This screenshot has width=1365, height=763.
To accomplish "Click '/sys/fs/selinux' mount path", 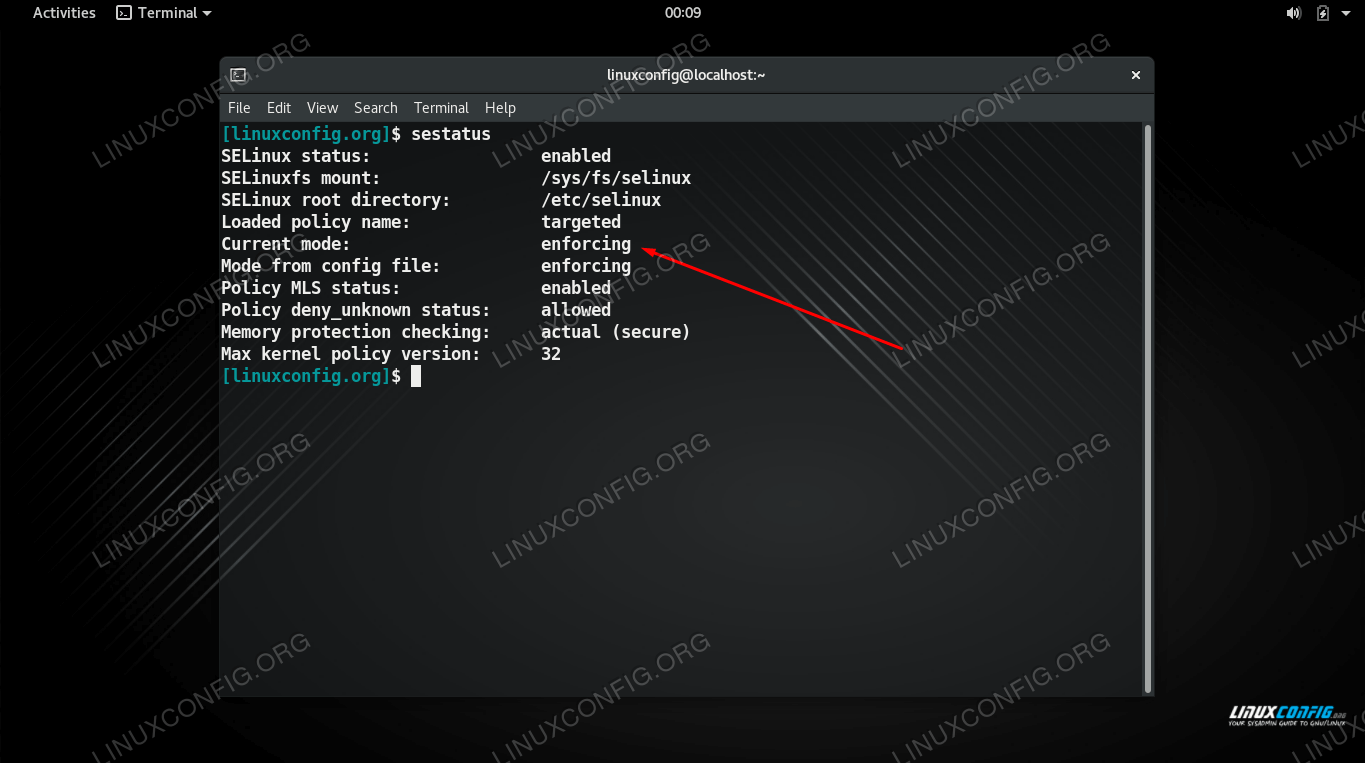I will (x=616, y=178).
